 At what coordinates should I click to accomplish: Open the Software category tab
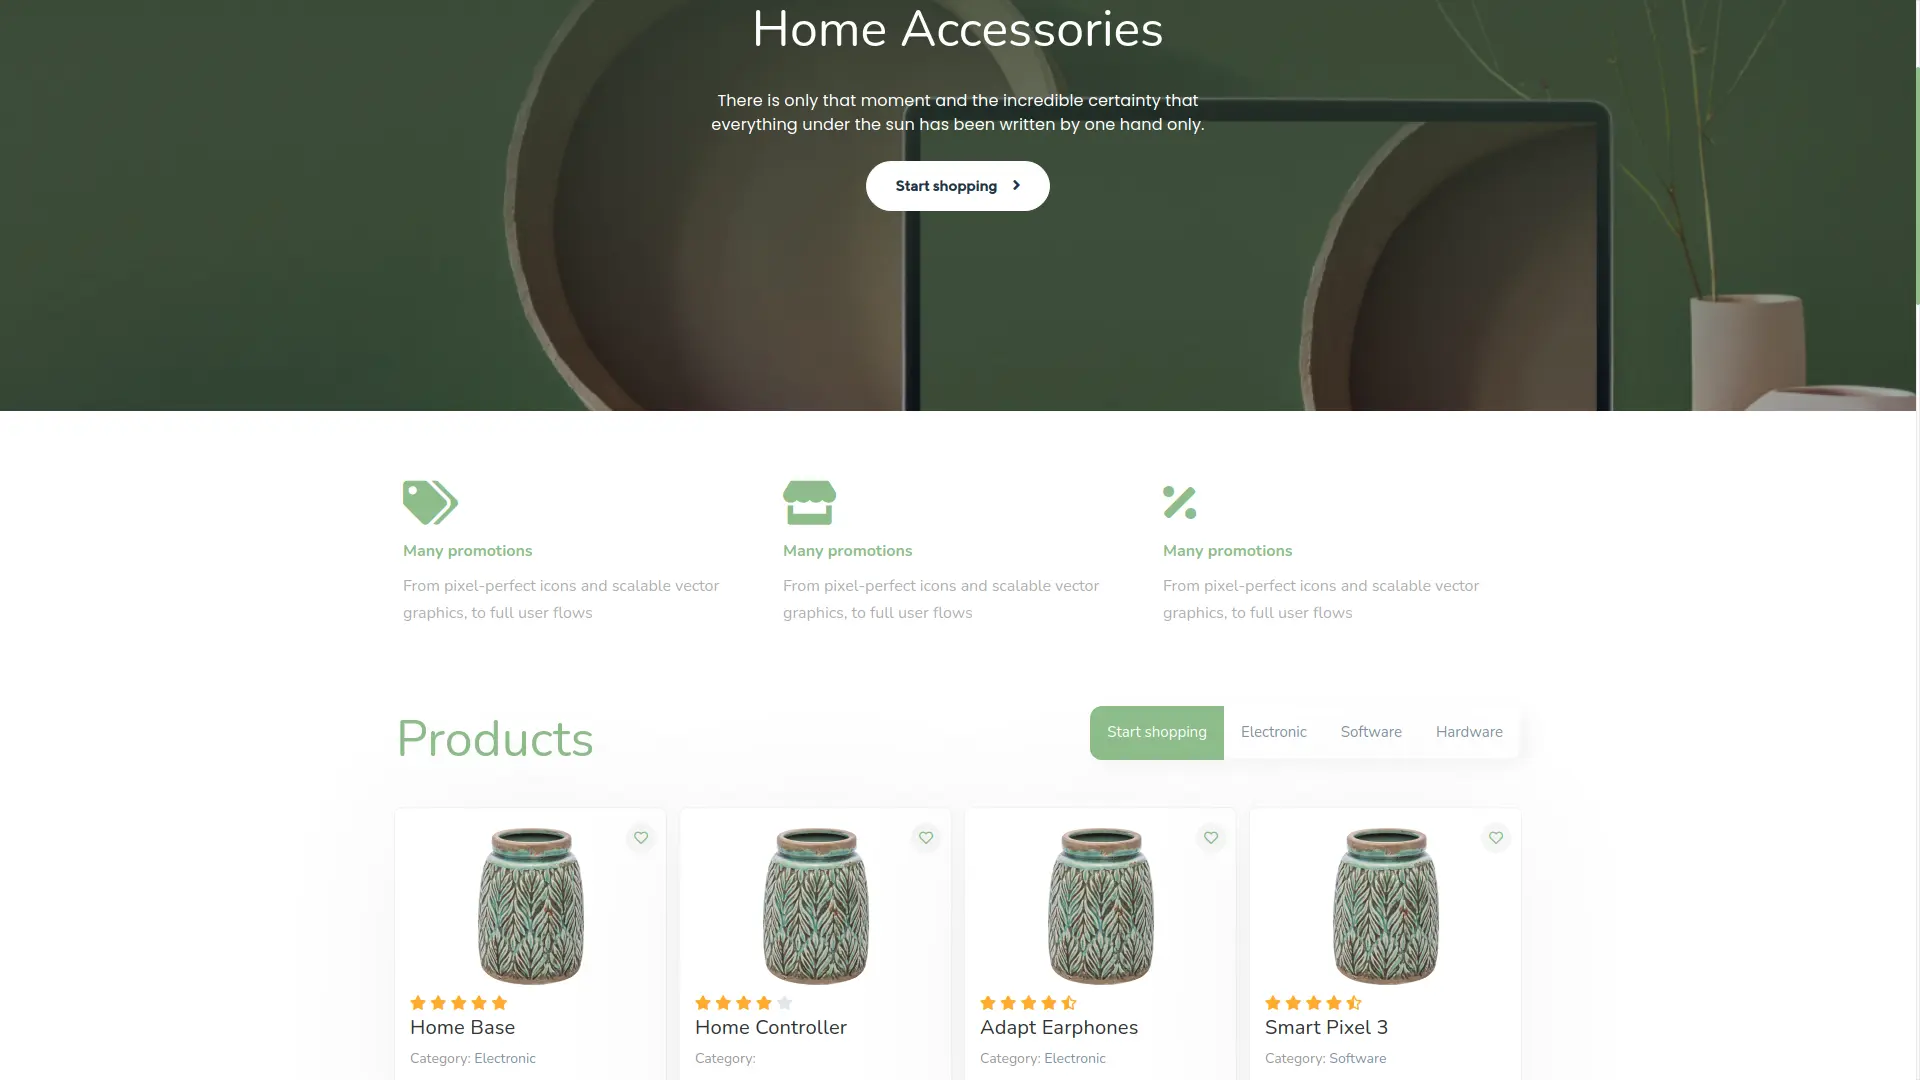(1371, 732)
